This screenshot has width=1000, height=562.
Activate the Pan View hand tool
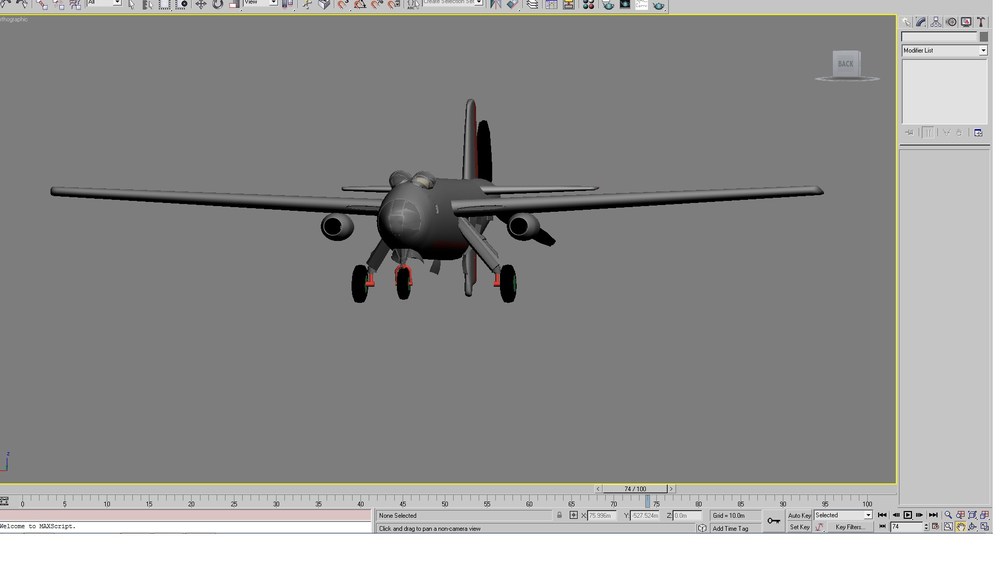[x=960, y=527]
